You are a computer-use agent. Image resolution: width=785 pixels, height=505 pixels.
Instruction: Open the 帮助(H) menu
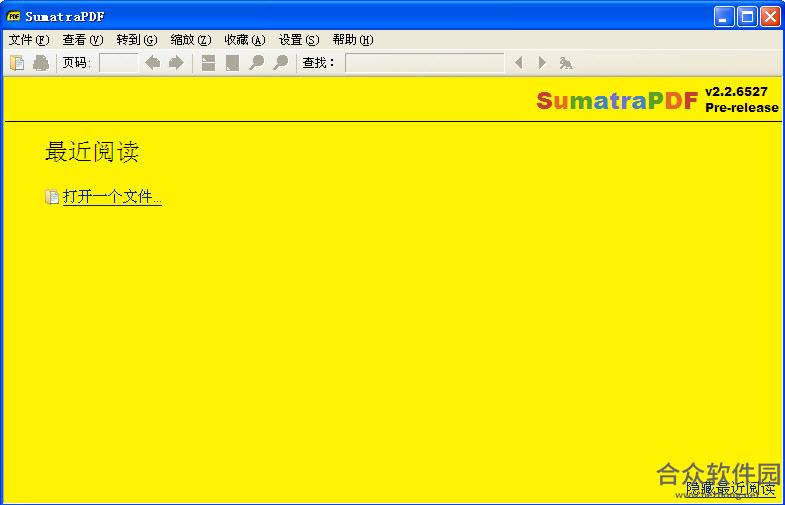pos(353,40)
